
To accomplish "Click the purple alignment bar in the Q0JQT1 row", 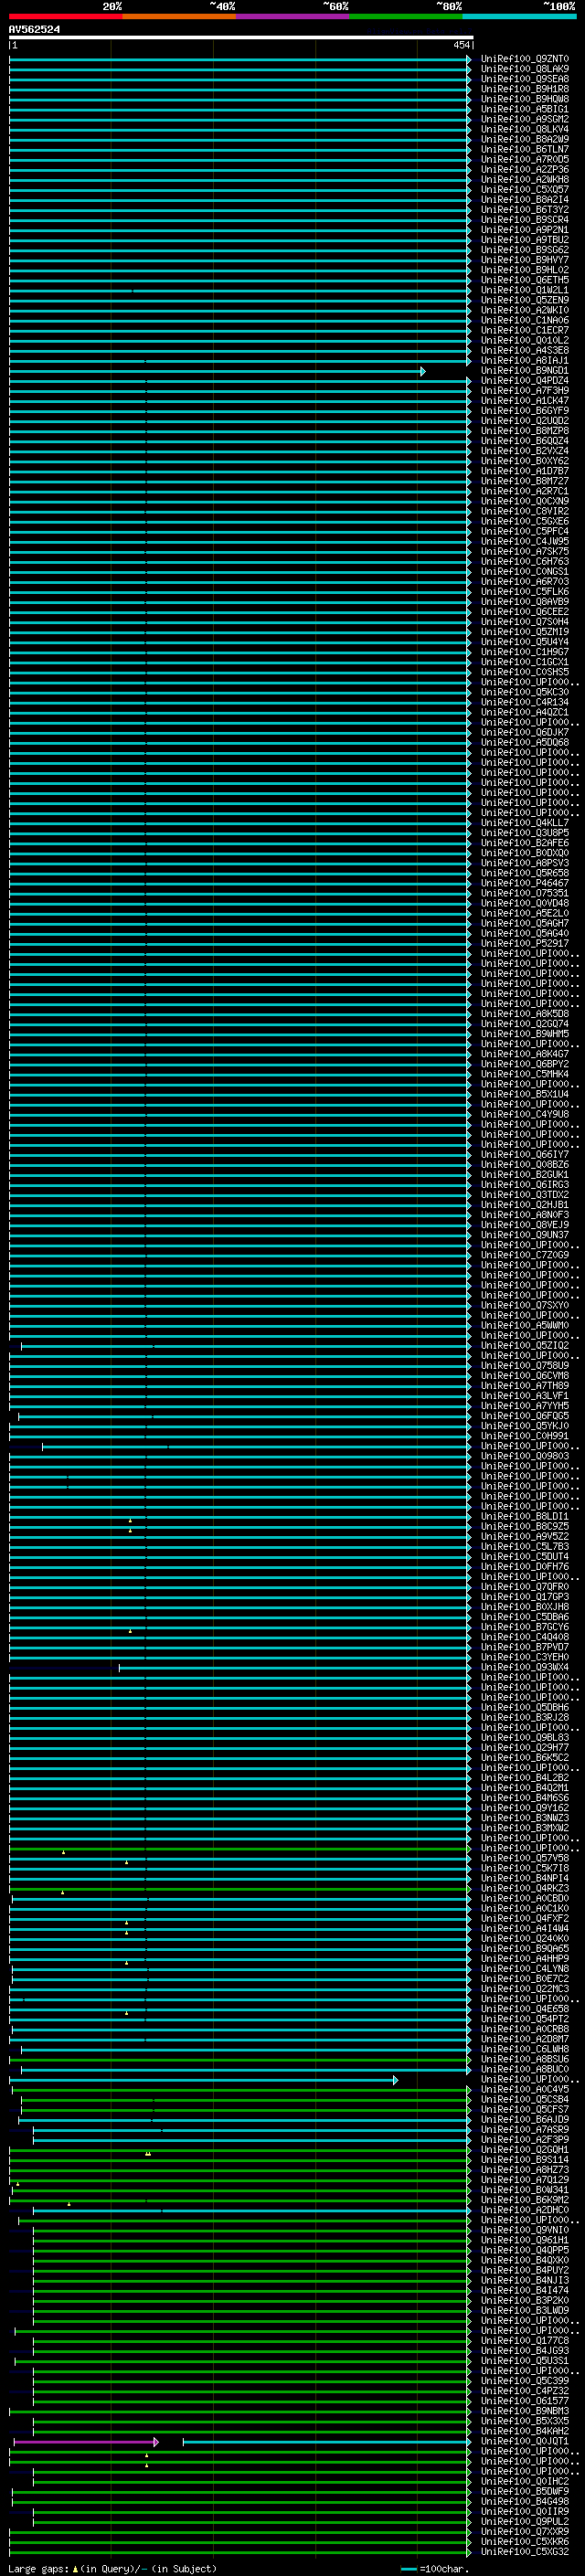I will click(x=86, y=2442).
